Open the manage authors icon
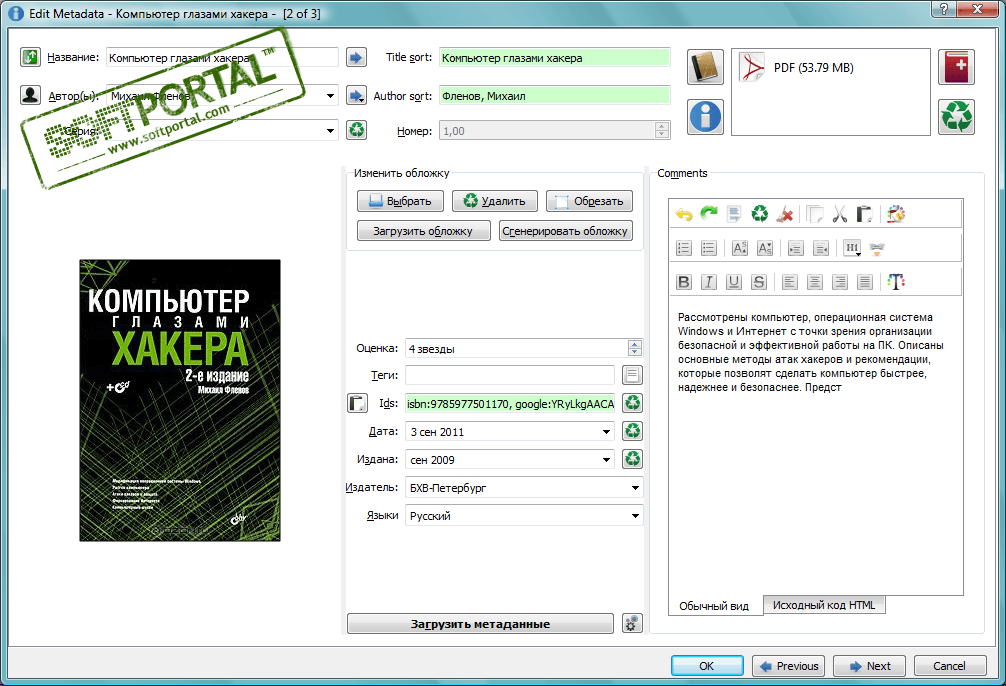 coord(30,95)
